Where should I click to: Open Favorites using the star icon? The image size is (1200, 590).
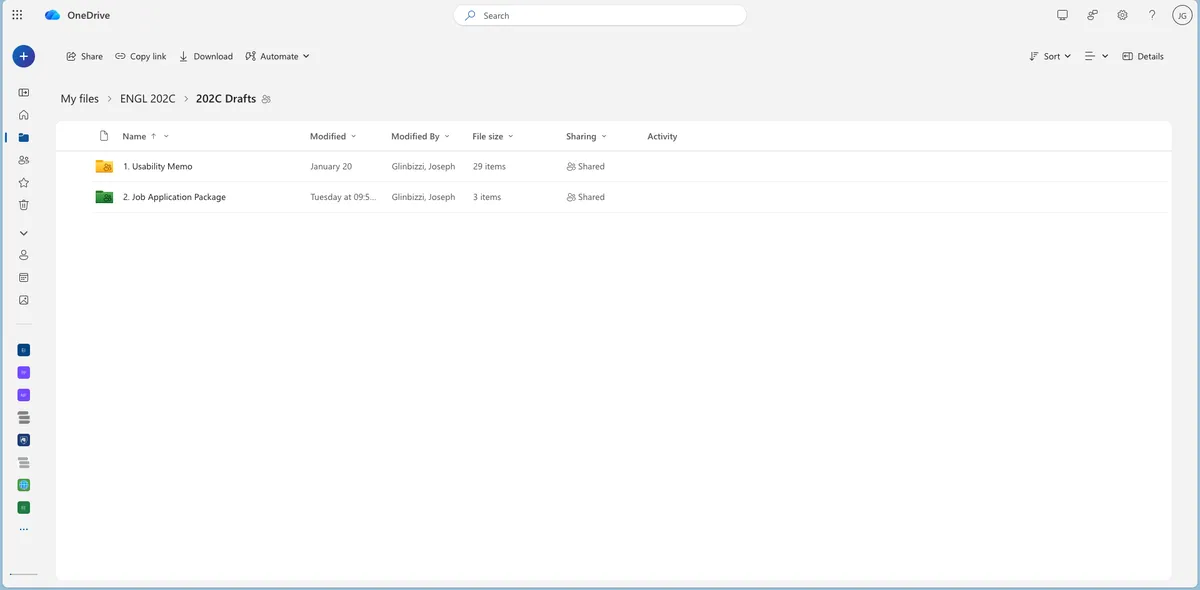pos(23,182)
